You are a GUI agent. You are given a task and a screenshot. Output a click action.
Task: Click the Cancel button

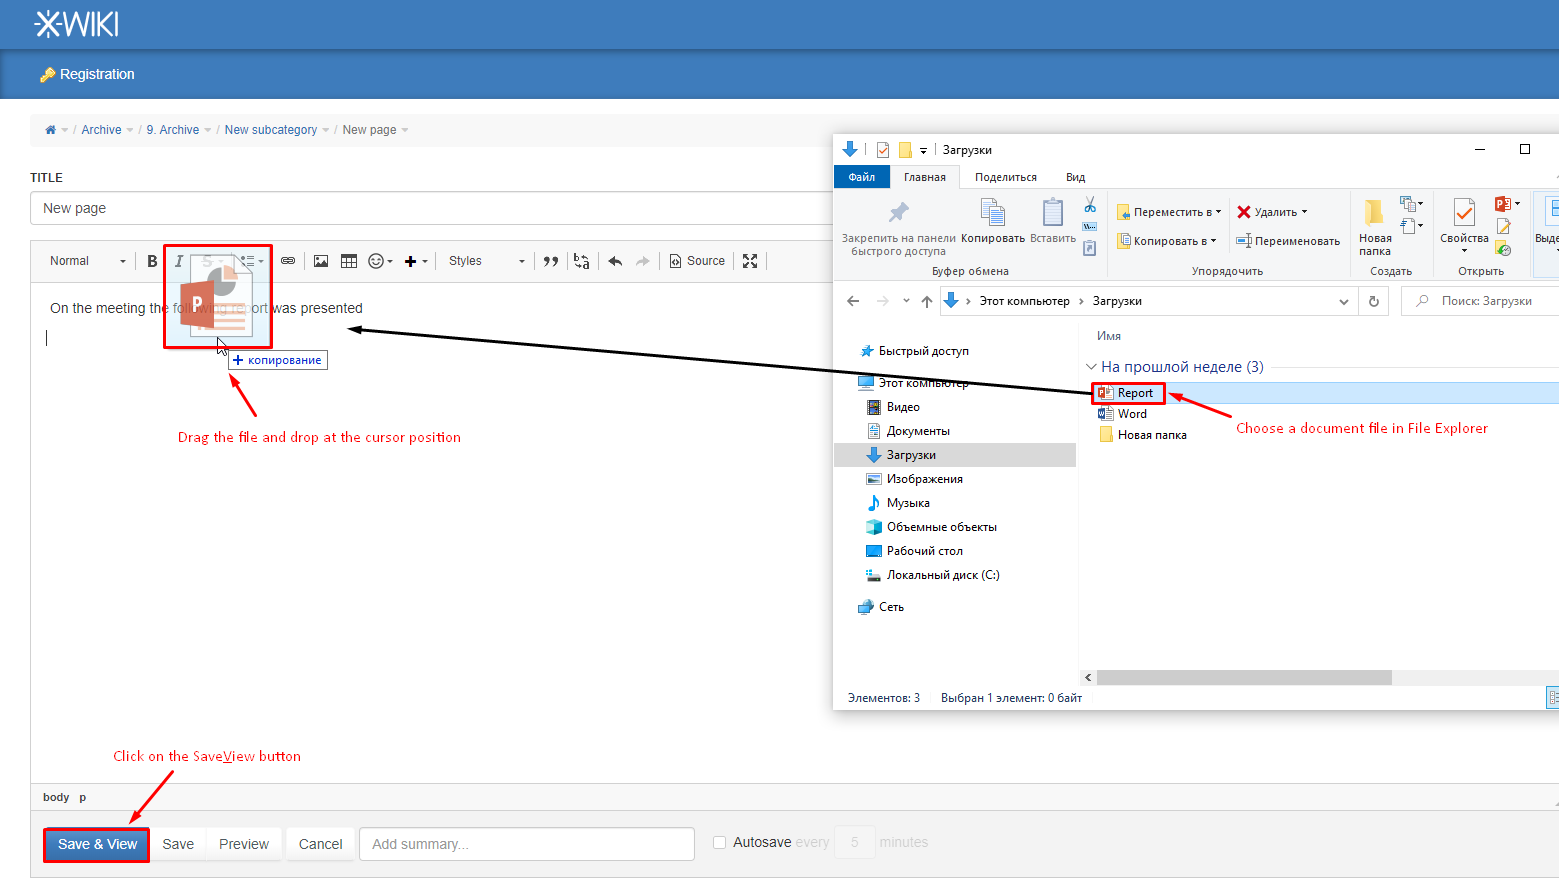coord(320,844)
